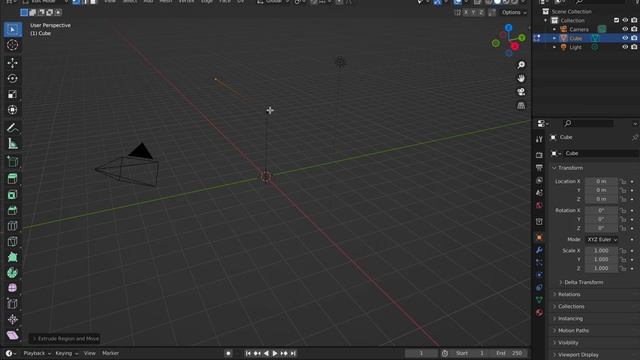Viewport: 640px width, 360px height.
Task: Select the Spin tool
Action: pyautogui.click(x=13, y=273)
